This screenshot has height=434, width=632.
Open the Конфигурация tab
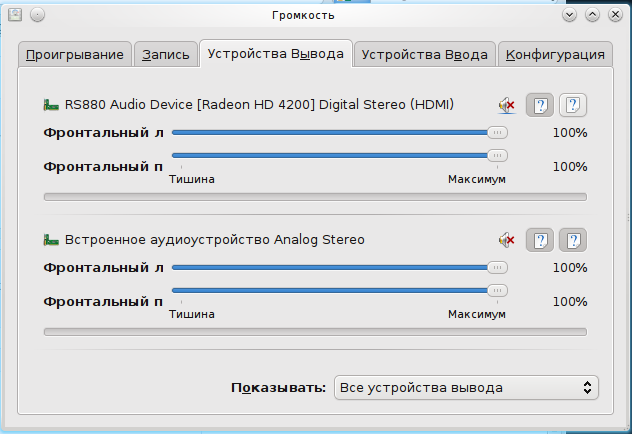pyautogui.click(x=555, y=54)
